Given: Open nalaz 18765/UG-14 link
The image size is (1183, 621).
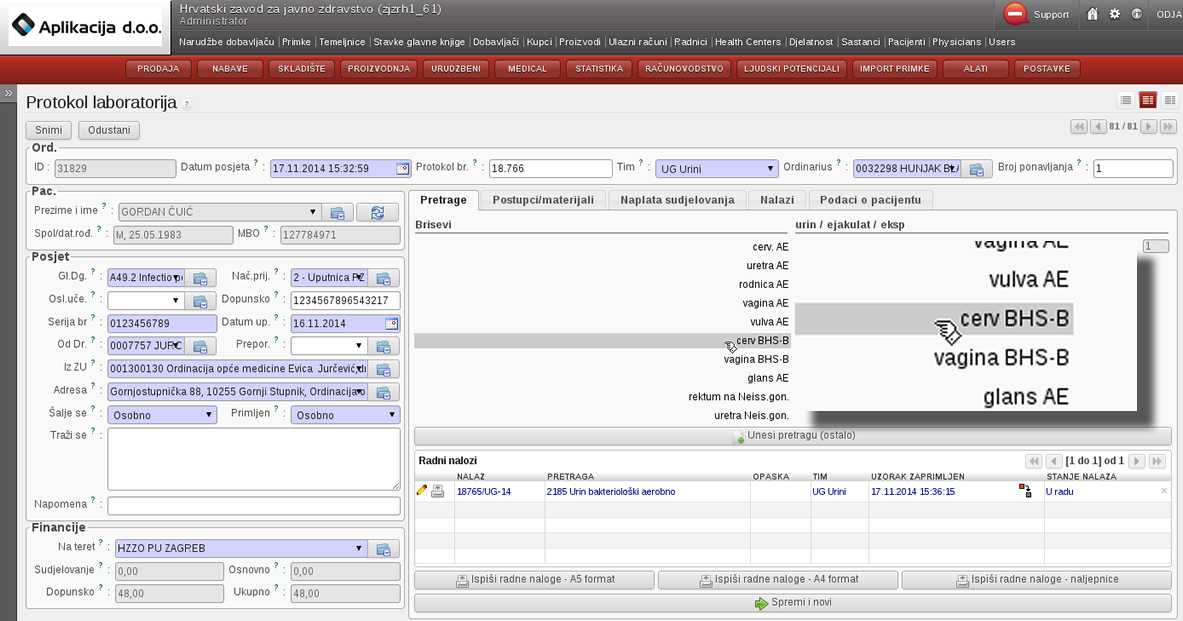Looking at the screenshot, I should (x=484, y=491).
